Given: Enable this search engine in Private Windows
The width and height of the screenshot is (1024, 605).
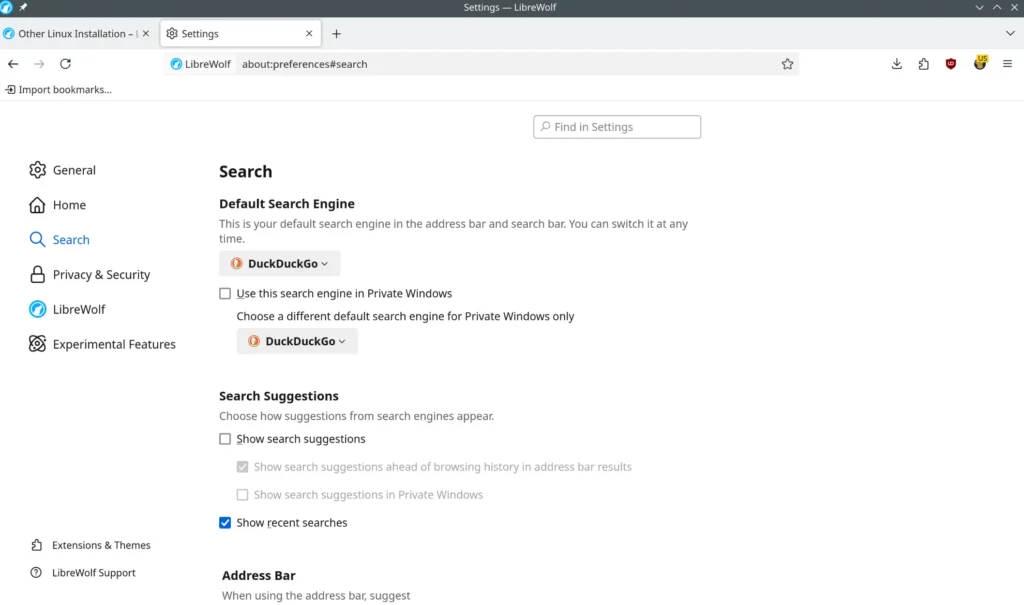Looking at the screenshot, I should click(x=225, y=293).
